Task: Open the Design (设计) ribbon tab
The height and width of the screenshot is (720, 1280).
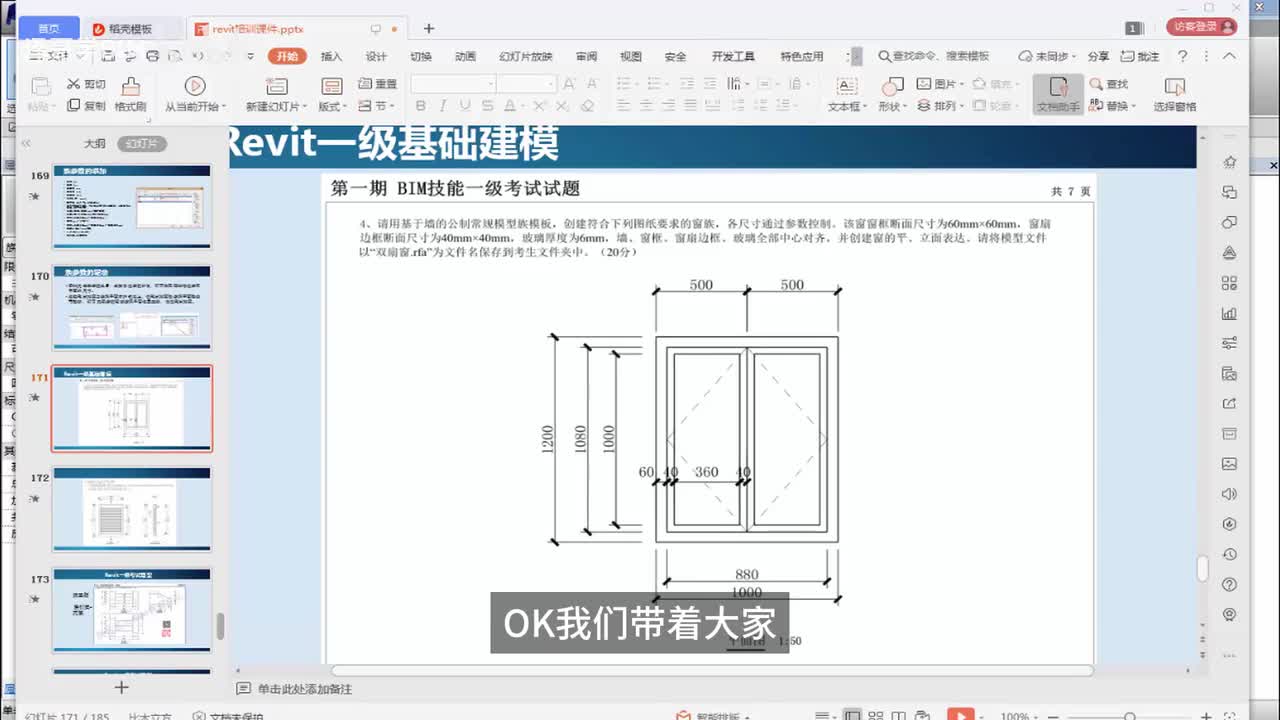Action: (376, 57)
